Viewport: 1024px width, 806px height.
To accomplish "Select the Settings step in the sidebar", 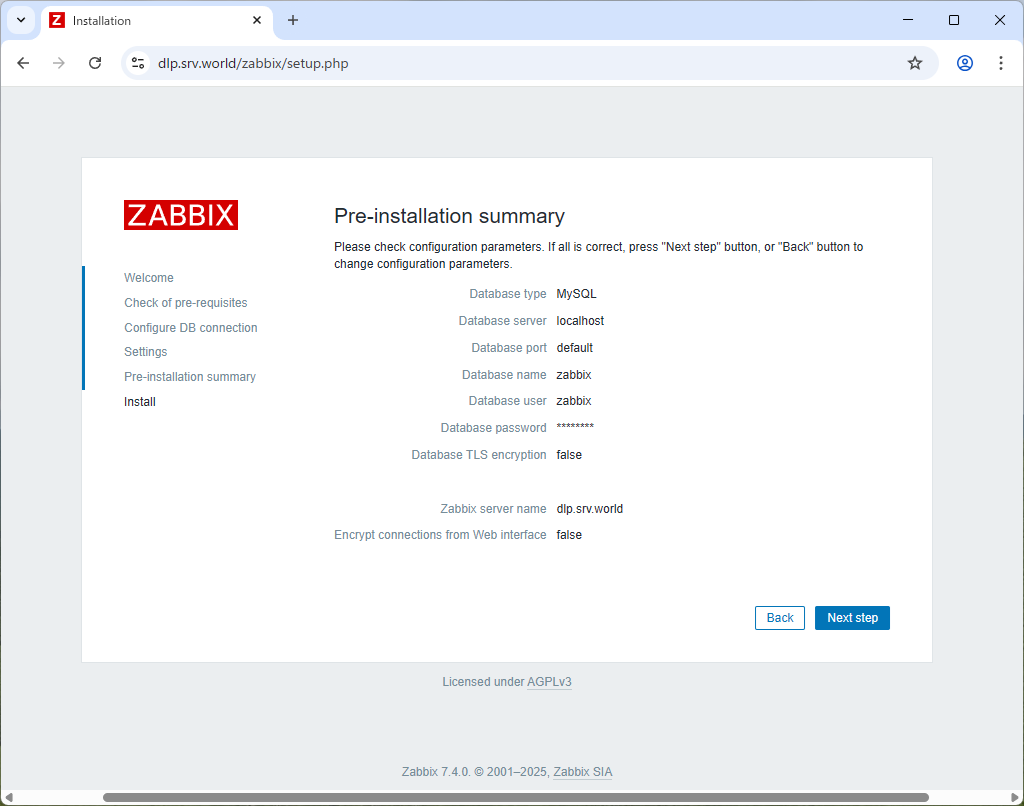I will coord(145,351).
